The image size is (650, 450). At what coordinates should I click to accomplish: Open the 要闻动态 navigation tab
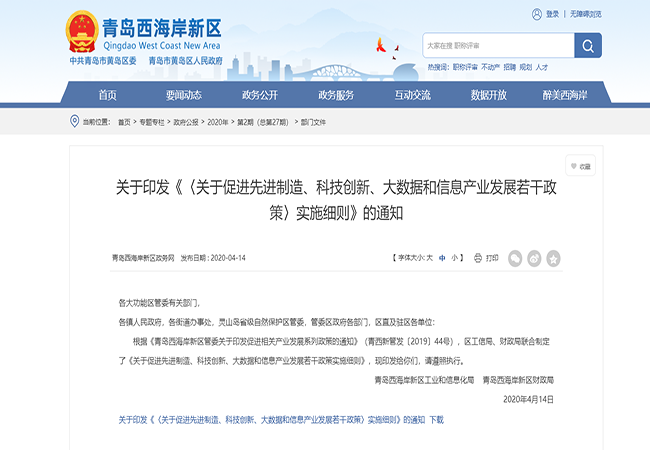coord(184,95)
